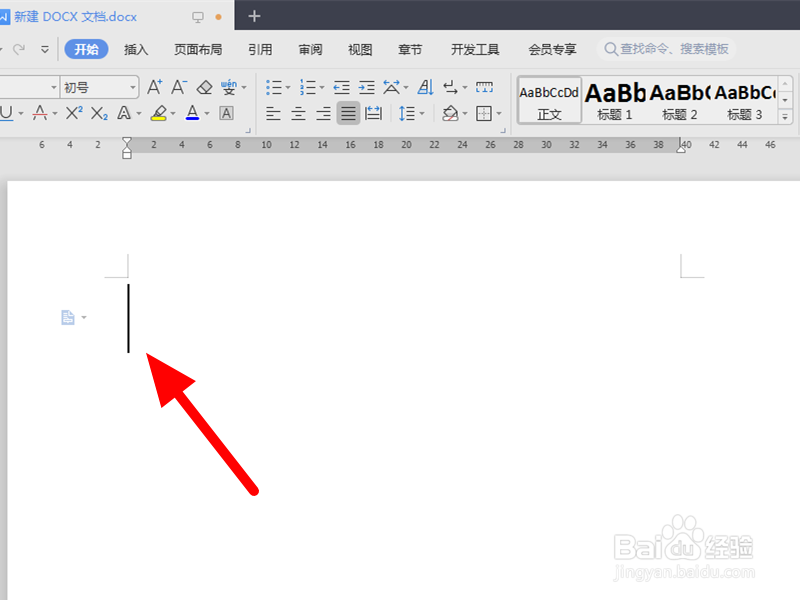Viewport: 800px width, 600px height.
Task: Apply strikethrough font formatting
Action: pyautogui.click(x=40, y=113)
